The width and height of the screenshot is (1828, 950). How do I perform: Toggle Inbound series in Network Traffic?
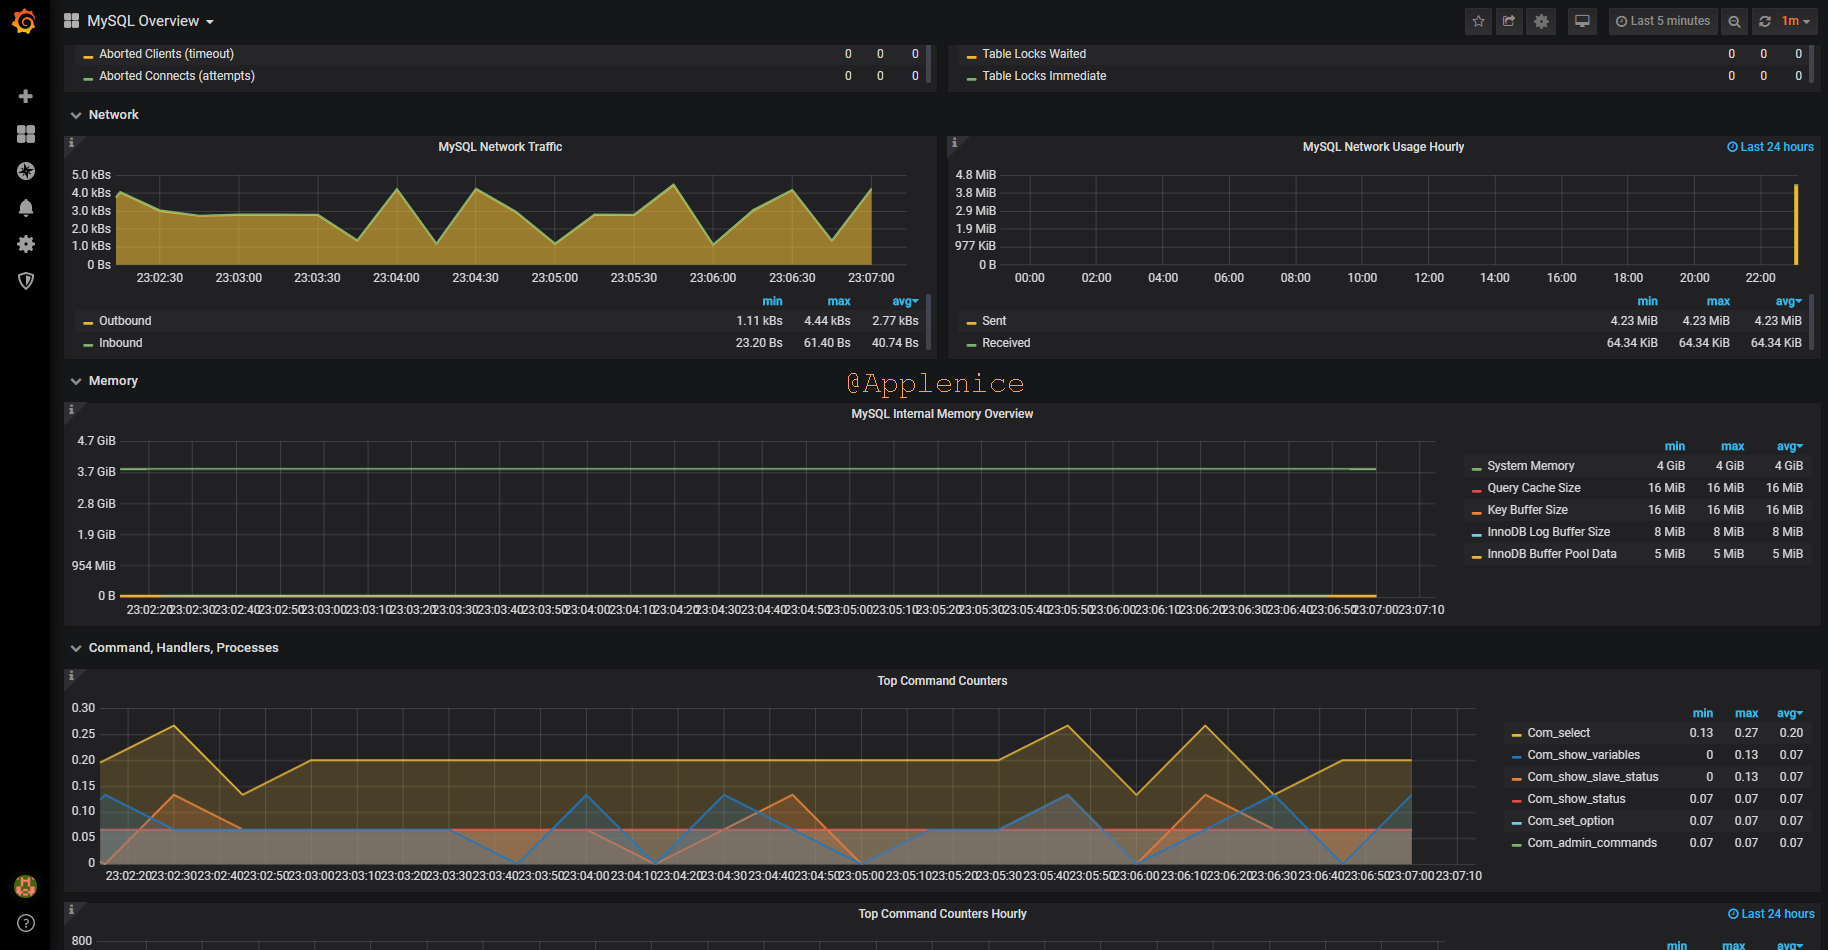click(x=121, y=343)
